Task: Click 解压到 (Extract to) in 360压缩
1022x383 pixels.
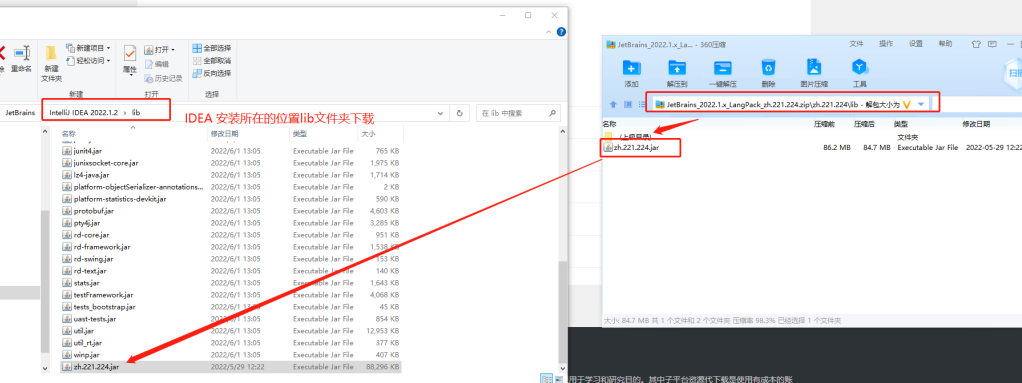Action: [x=677, y=73]
